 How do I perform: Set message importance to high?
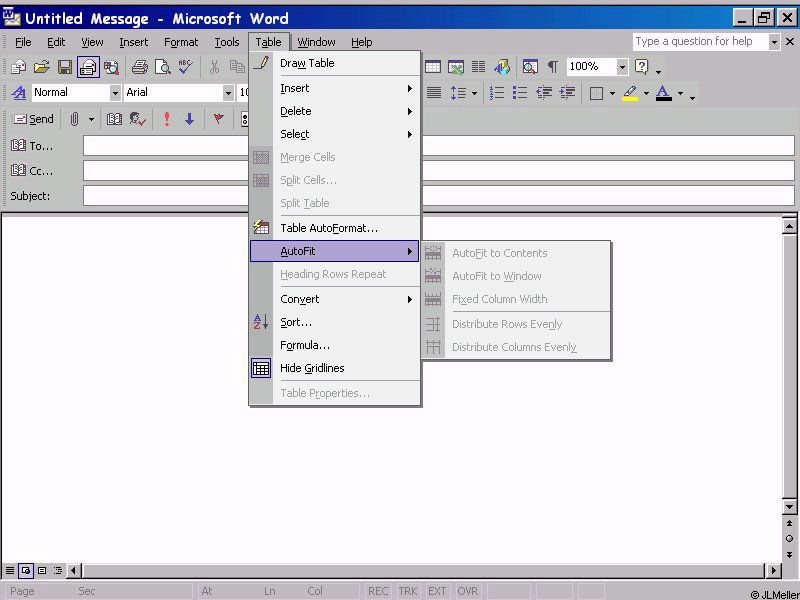point(166,119)
